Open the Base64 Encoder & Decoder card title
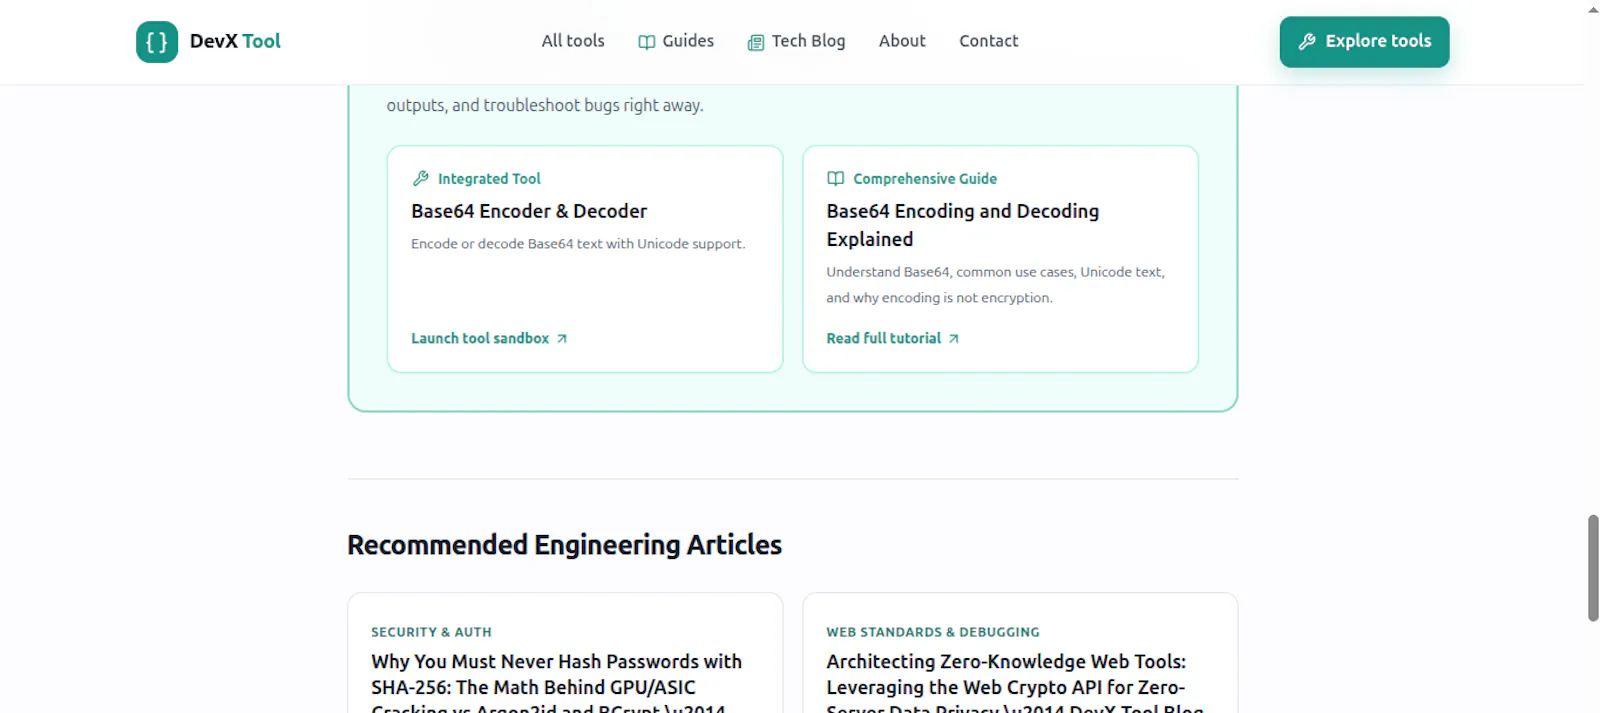1600x713 pixels. tap(529, 211)
